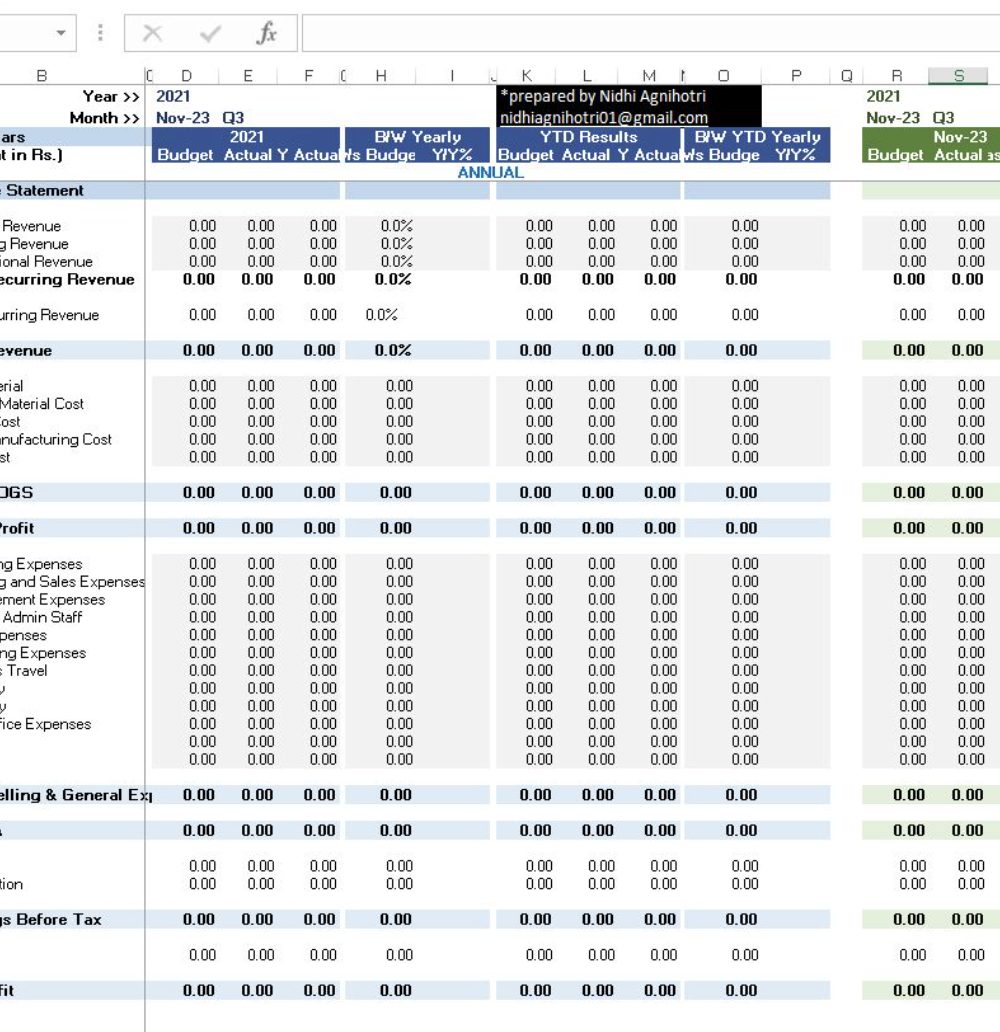Select column M header
Image resolution: width=1000 pixels, height=1032 pixels.
coord(649,76)
